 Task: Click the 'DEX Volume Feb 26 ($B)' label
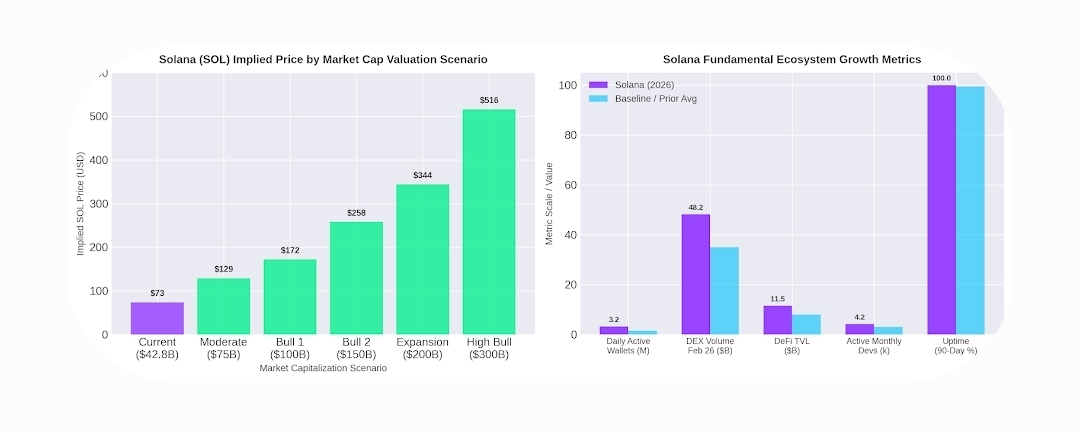point(710,346)
